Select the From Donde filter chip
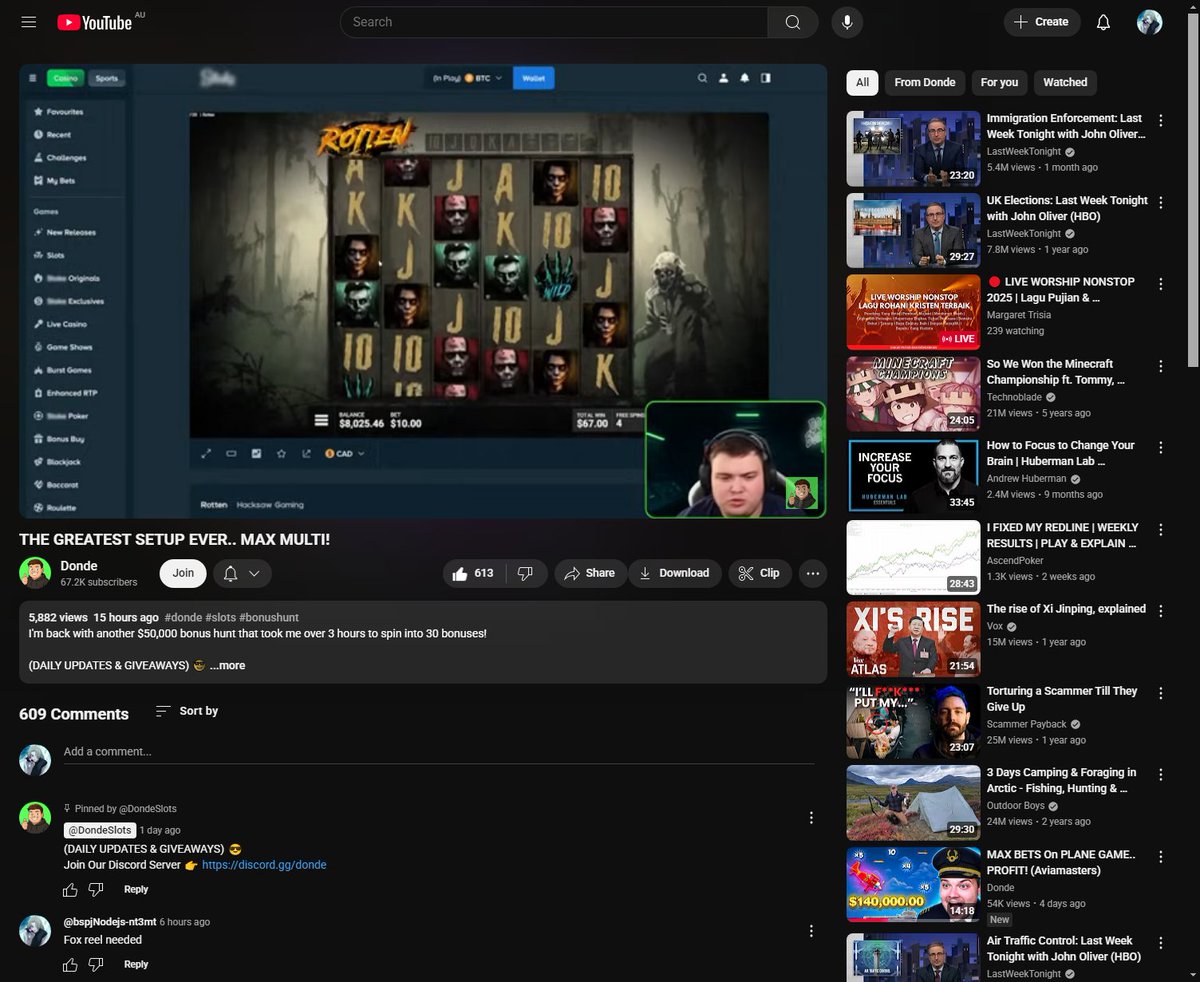1200x982 pixels. click(925, 82)
